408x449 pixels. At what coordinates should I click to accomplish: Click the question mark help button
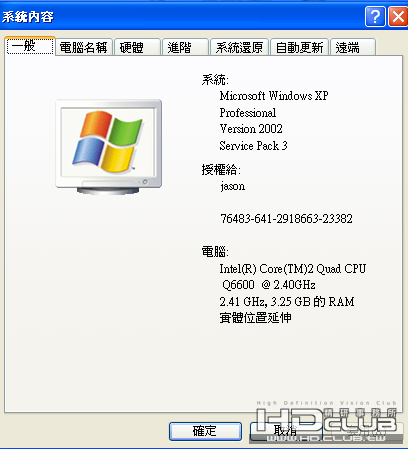(375, 16)
